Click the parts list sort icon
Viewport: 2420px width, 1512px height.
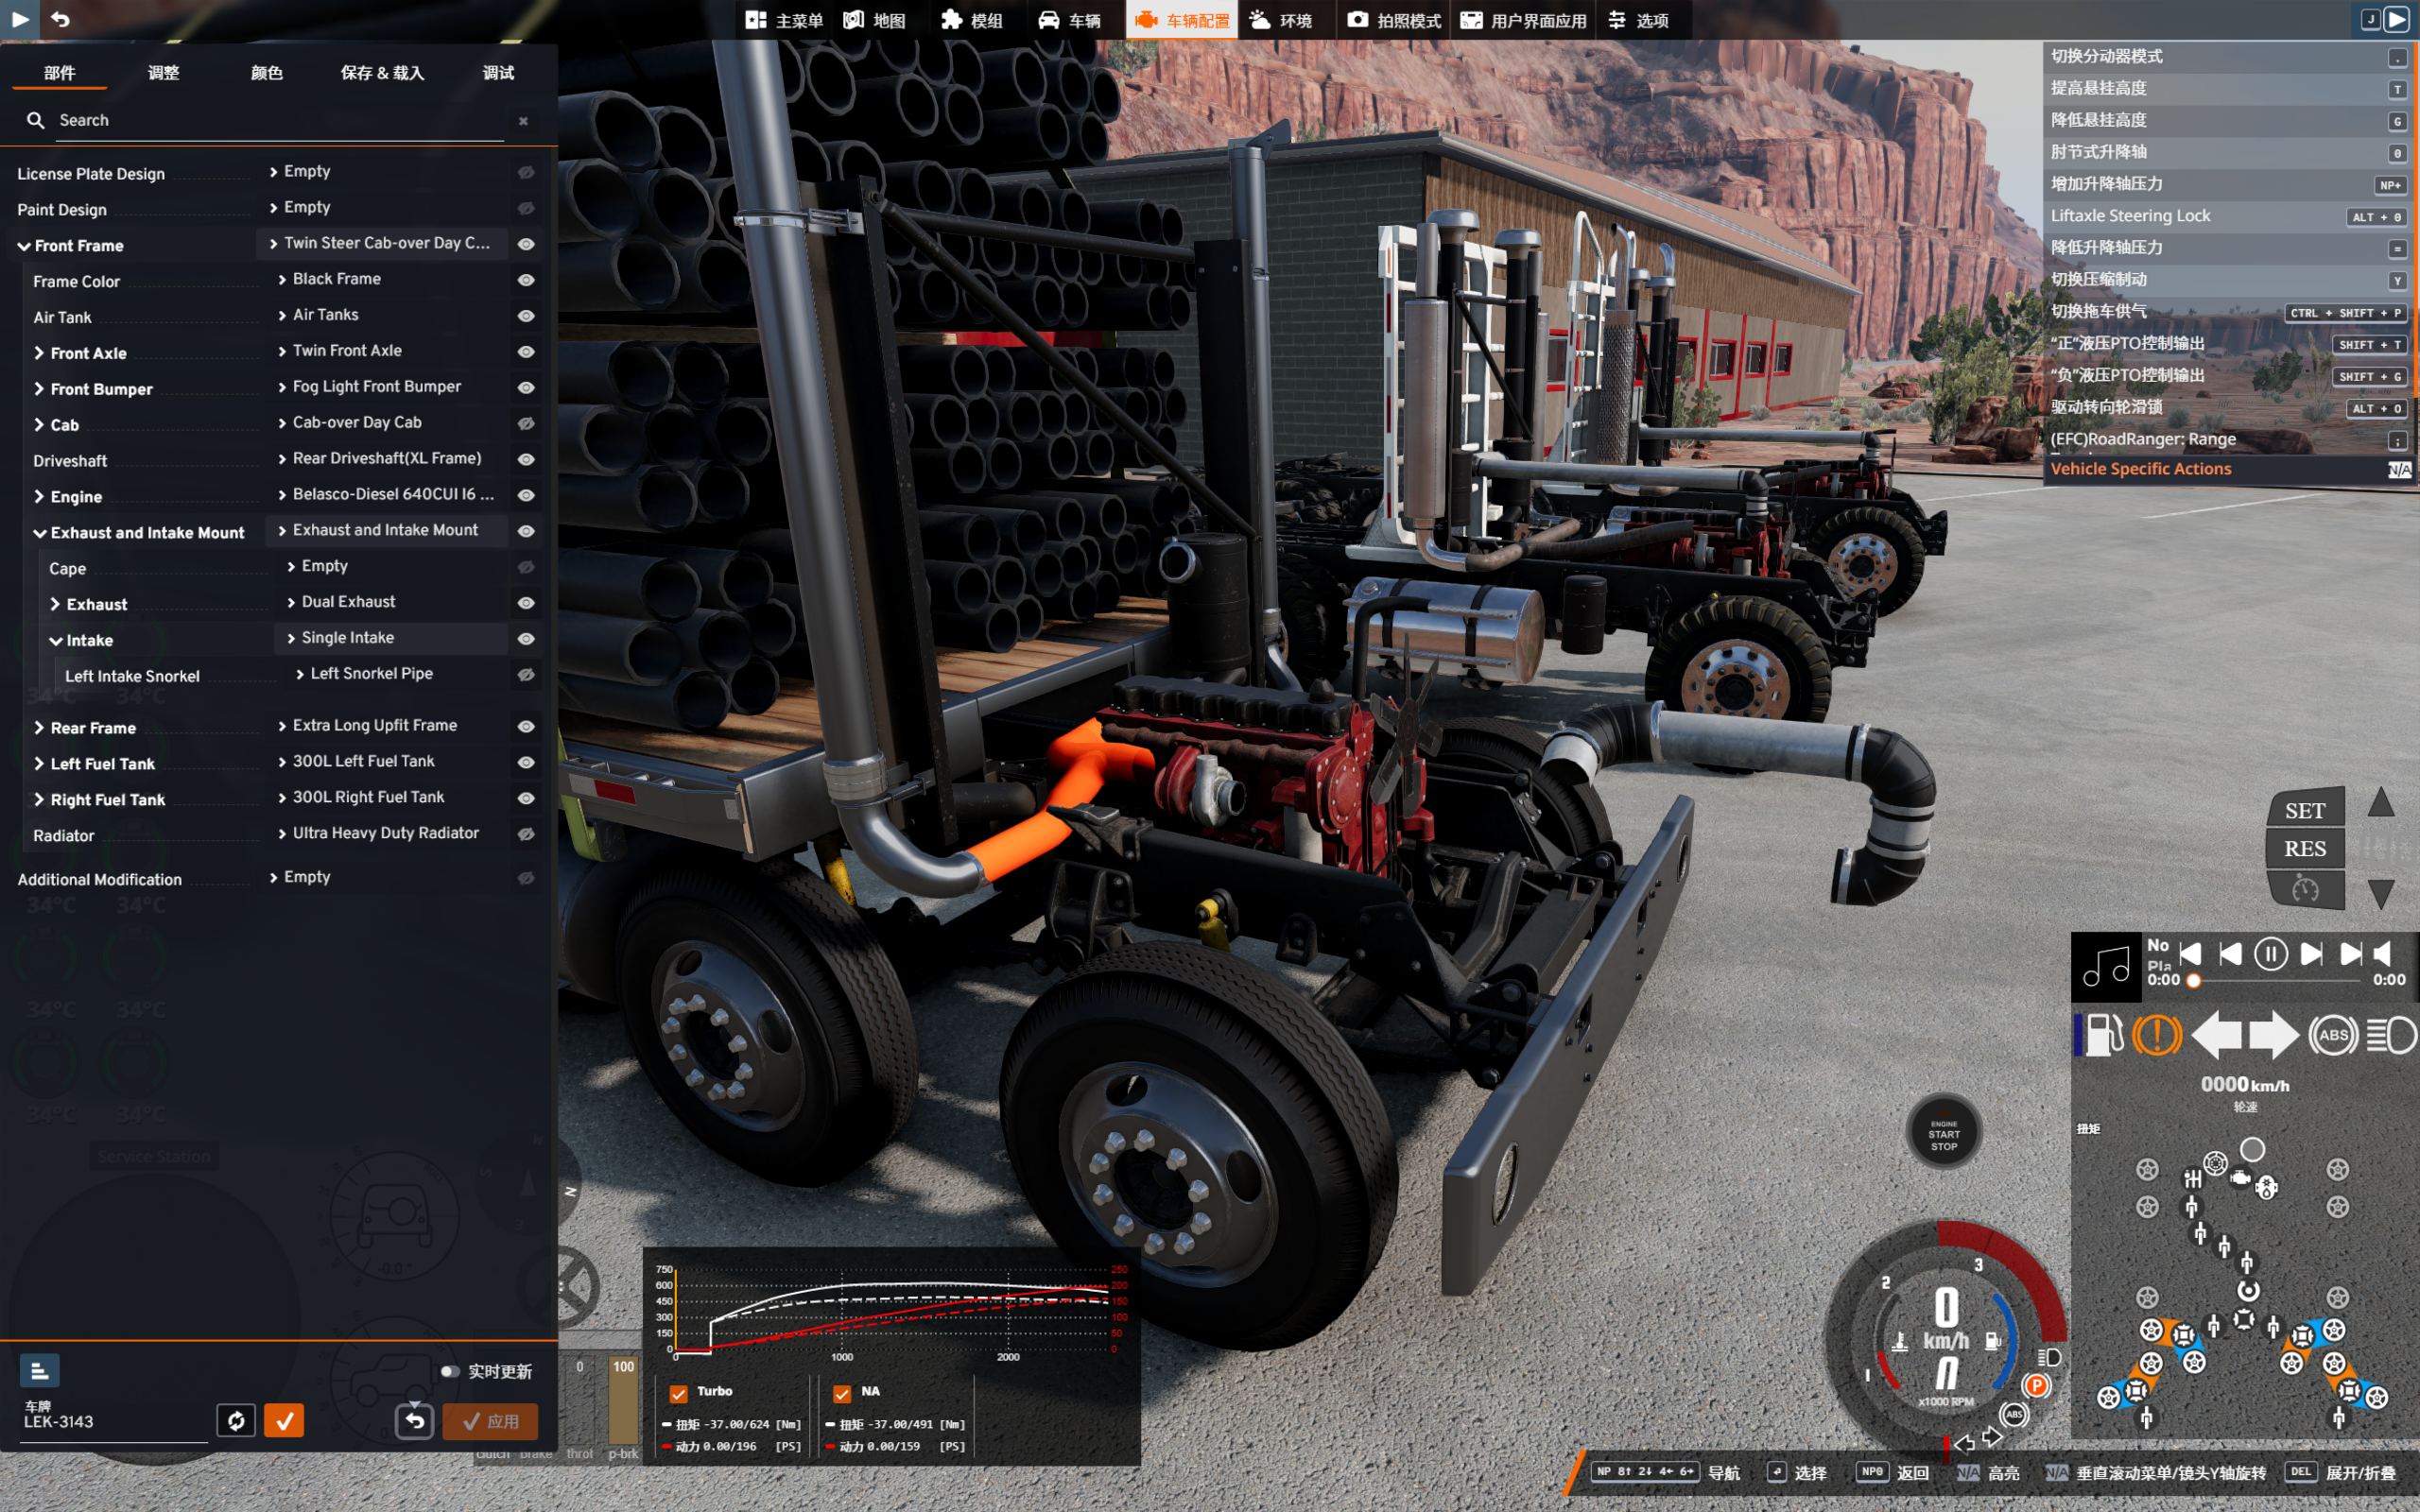click(39, 1370)
